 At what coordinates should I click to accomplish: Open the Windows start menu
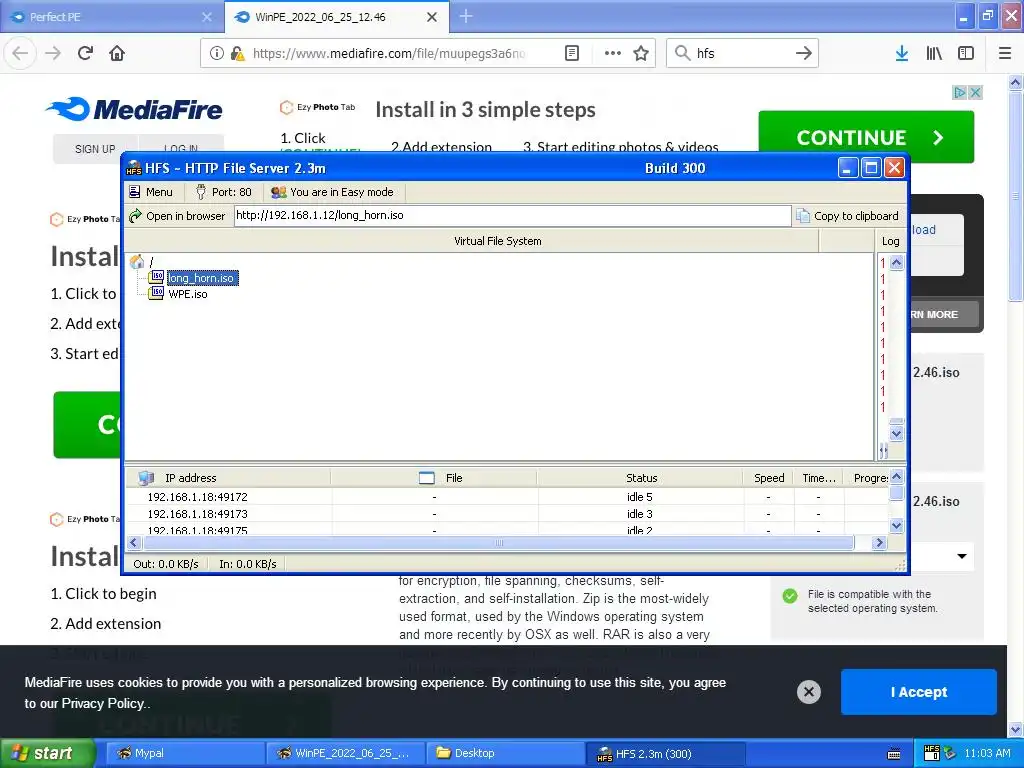point(47,753)
